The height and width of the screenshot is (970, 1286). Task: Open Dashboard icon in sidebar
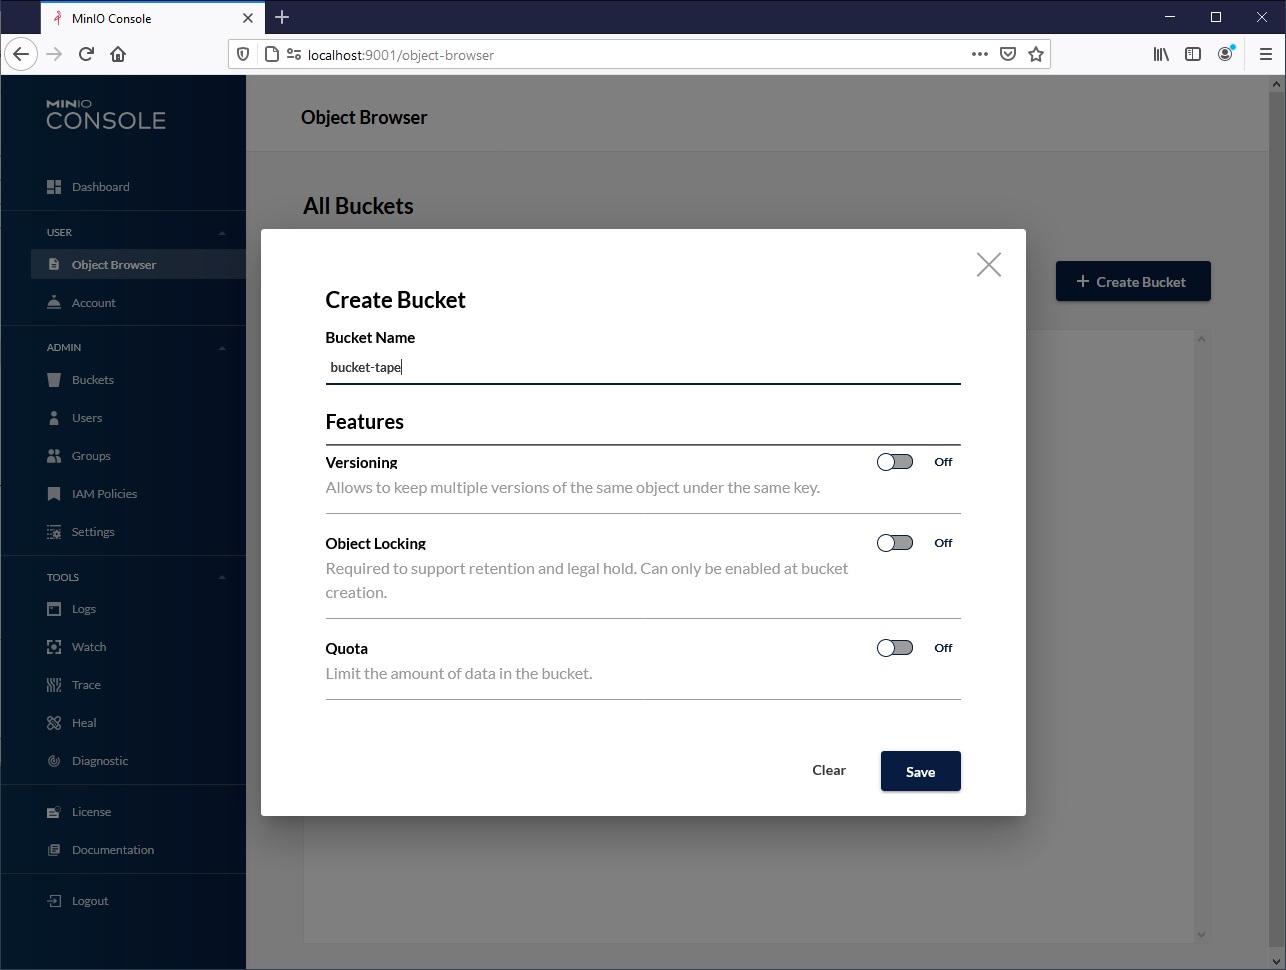click(x=54, y=187)
